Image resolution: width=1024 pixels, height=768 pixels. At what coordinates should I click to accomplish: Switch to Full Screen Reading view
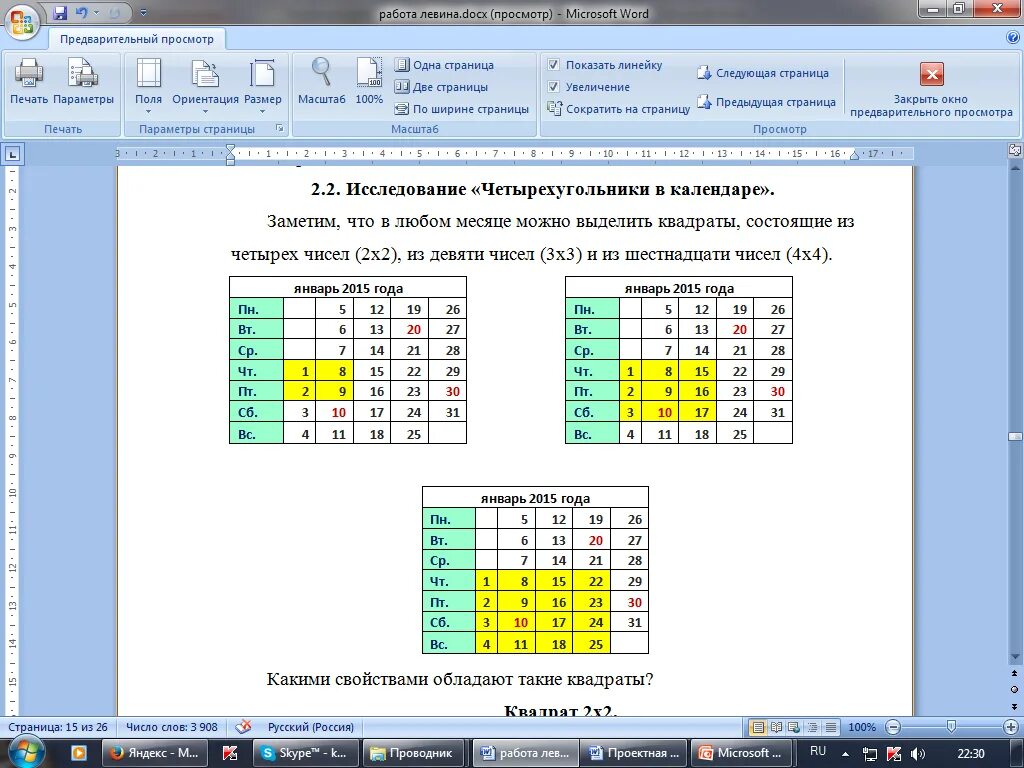[x=776, y=727]
